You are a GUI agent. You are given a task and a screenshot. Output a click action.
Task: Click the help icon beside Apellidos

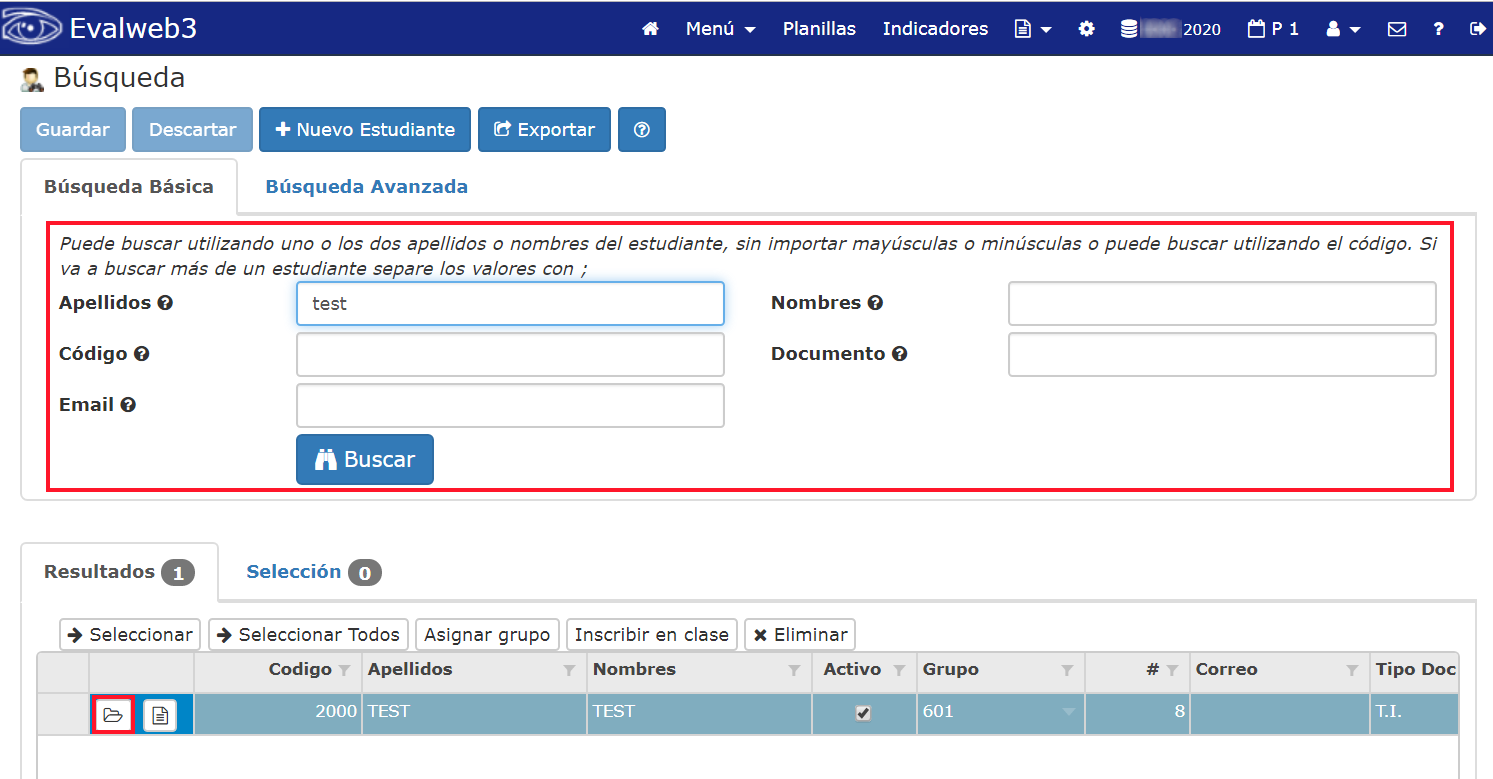click(165, 302)
